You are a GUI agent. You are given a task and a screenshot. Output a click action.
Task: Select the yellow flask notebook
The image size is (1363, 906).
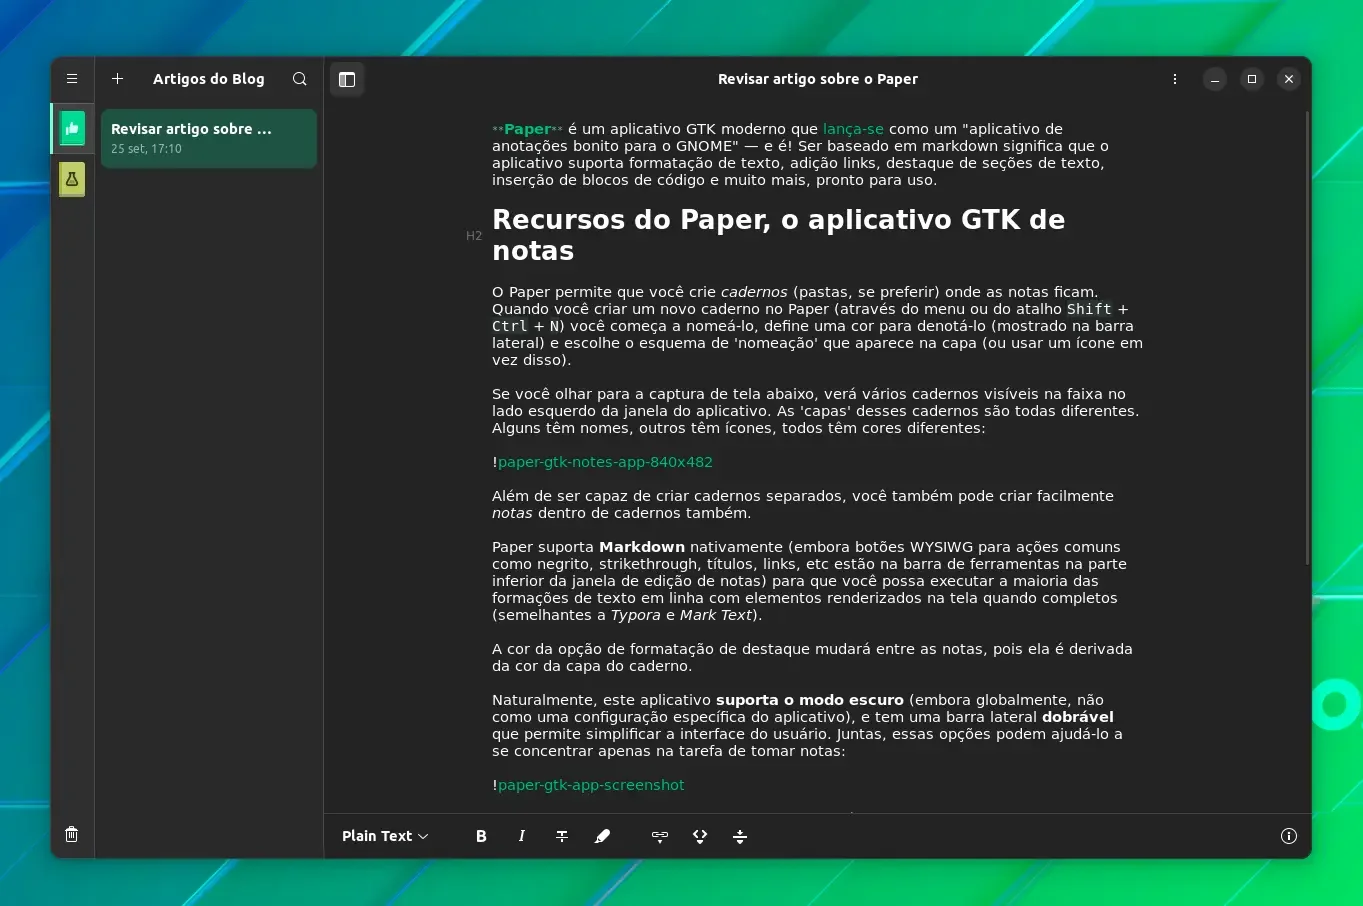tap(72, 180)
